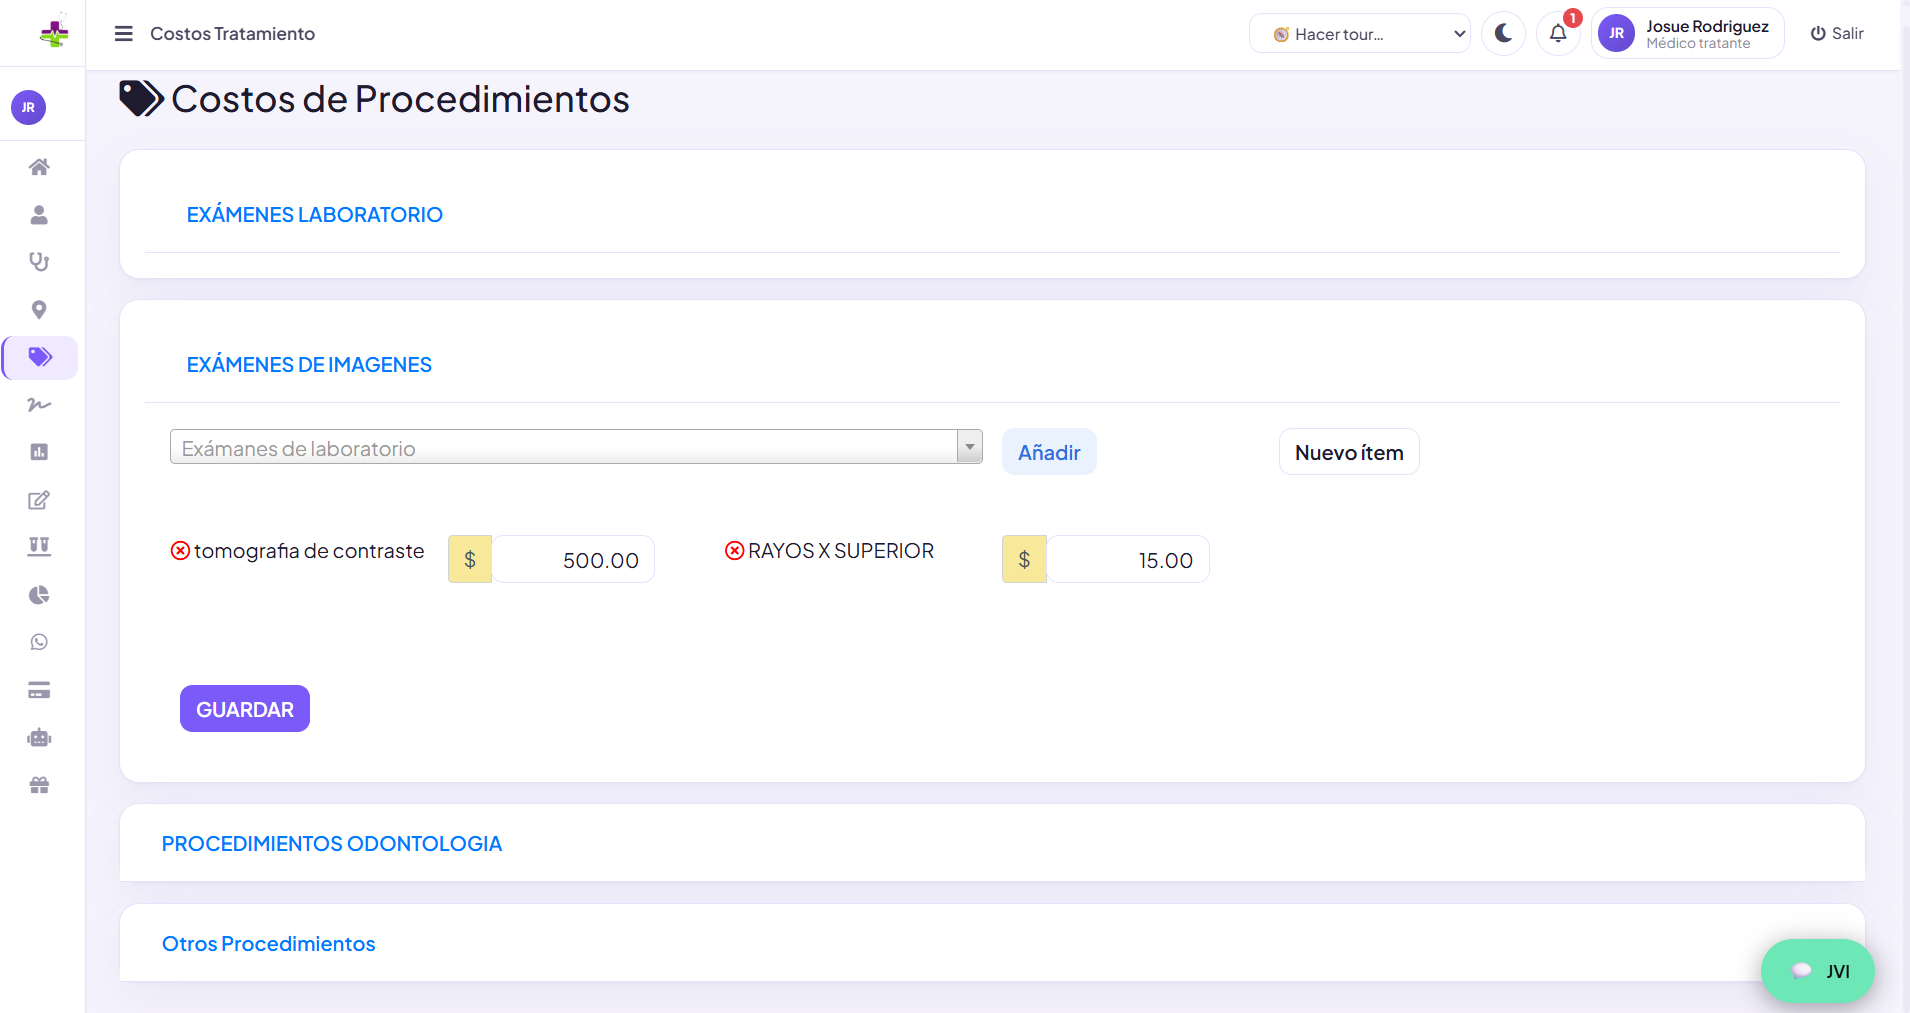
Task: Remove the RAYOS X SUPERIOR item
Action: pos(735,551)
